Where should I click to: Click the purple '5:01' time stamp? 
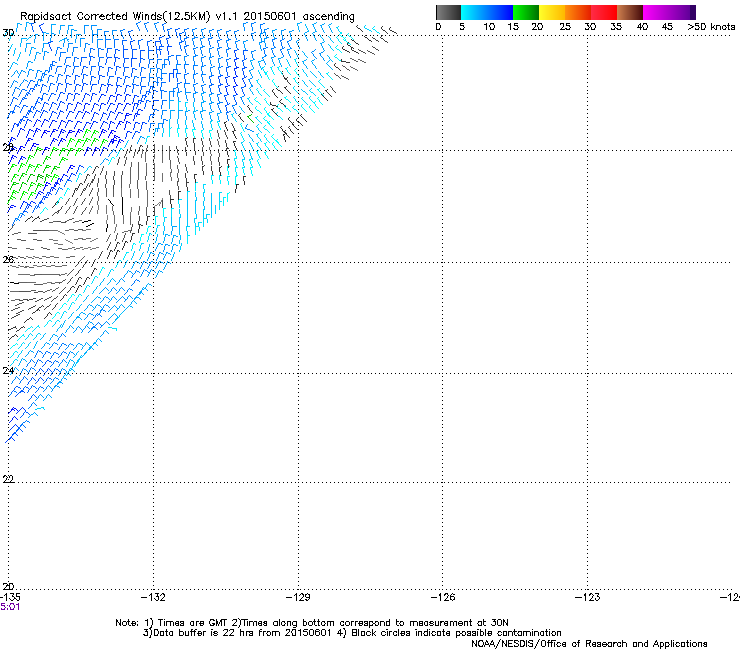click(x=10, y=607)
